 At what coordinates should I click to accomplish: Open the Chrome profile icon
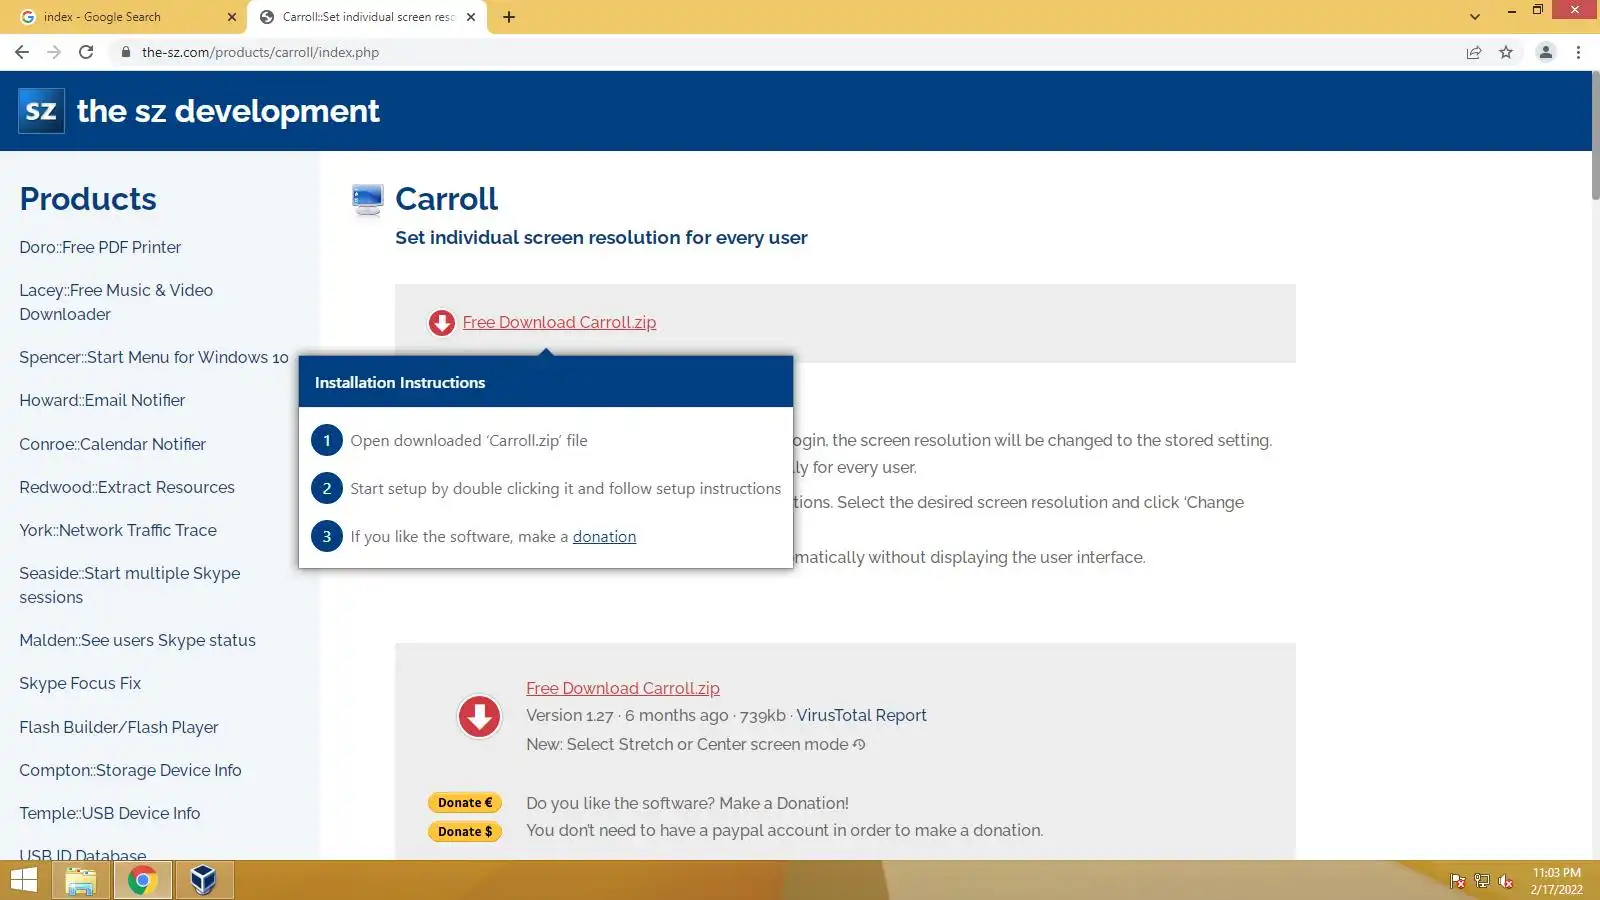1546,52
